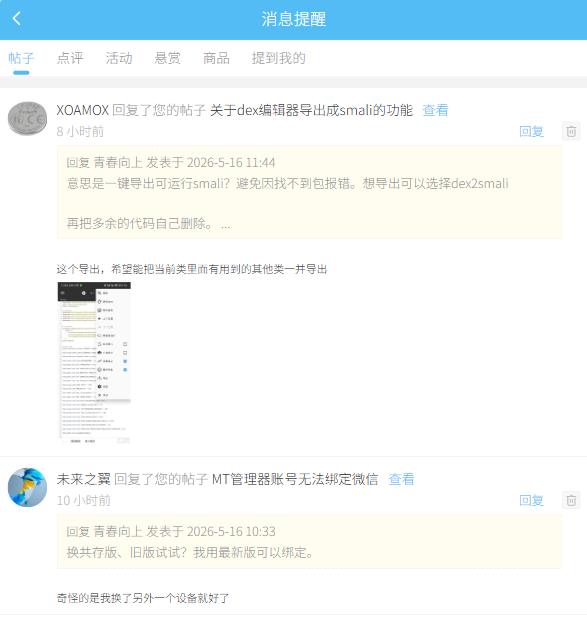The height and width of the screenshot is (624, 587).
Task: Delete the XOAMOX reply notification
Action: click(571, 131)
